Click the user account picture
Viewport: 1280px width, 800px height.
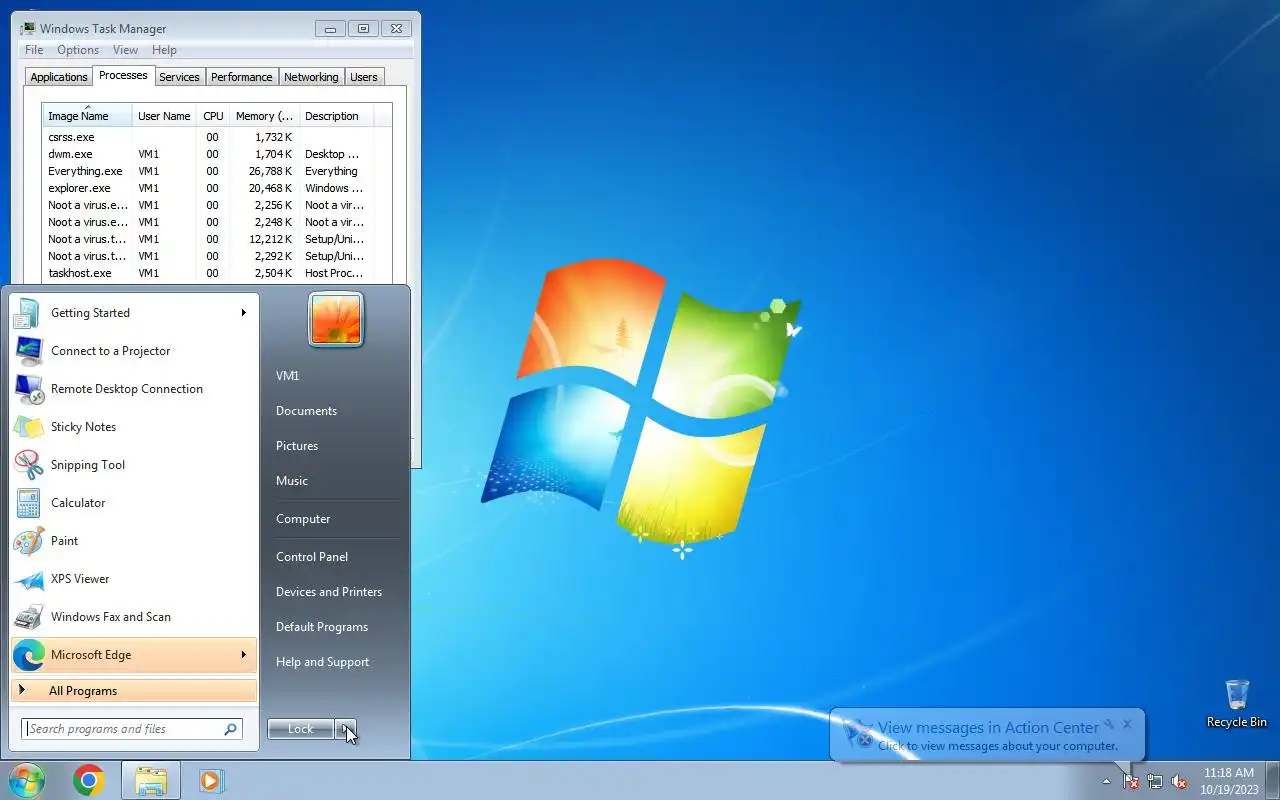pos(336,319)
